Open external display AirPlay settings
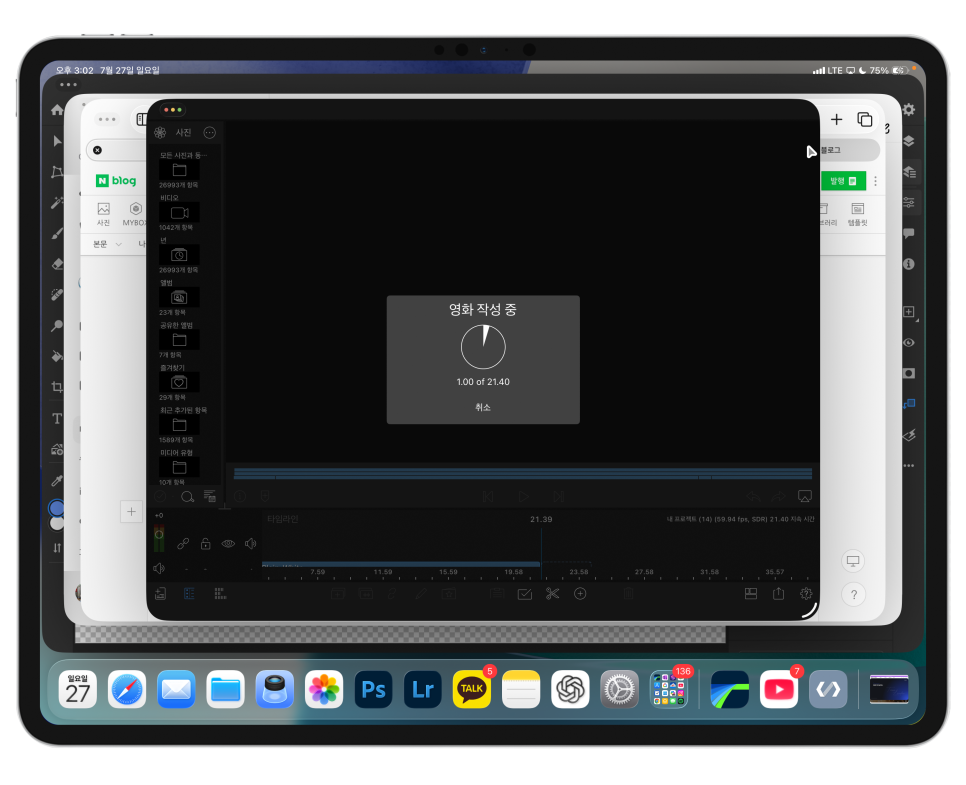 point(805,496)
